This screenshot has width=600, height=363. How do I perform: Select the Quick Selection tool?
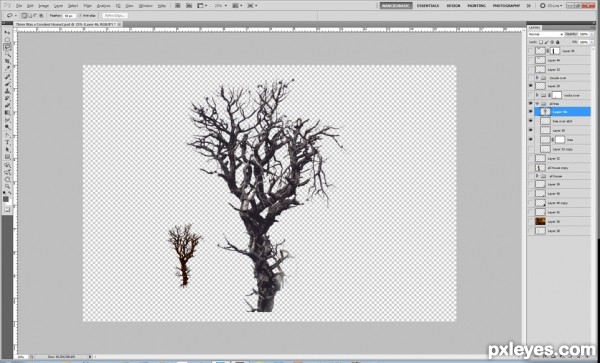(7, 53)
